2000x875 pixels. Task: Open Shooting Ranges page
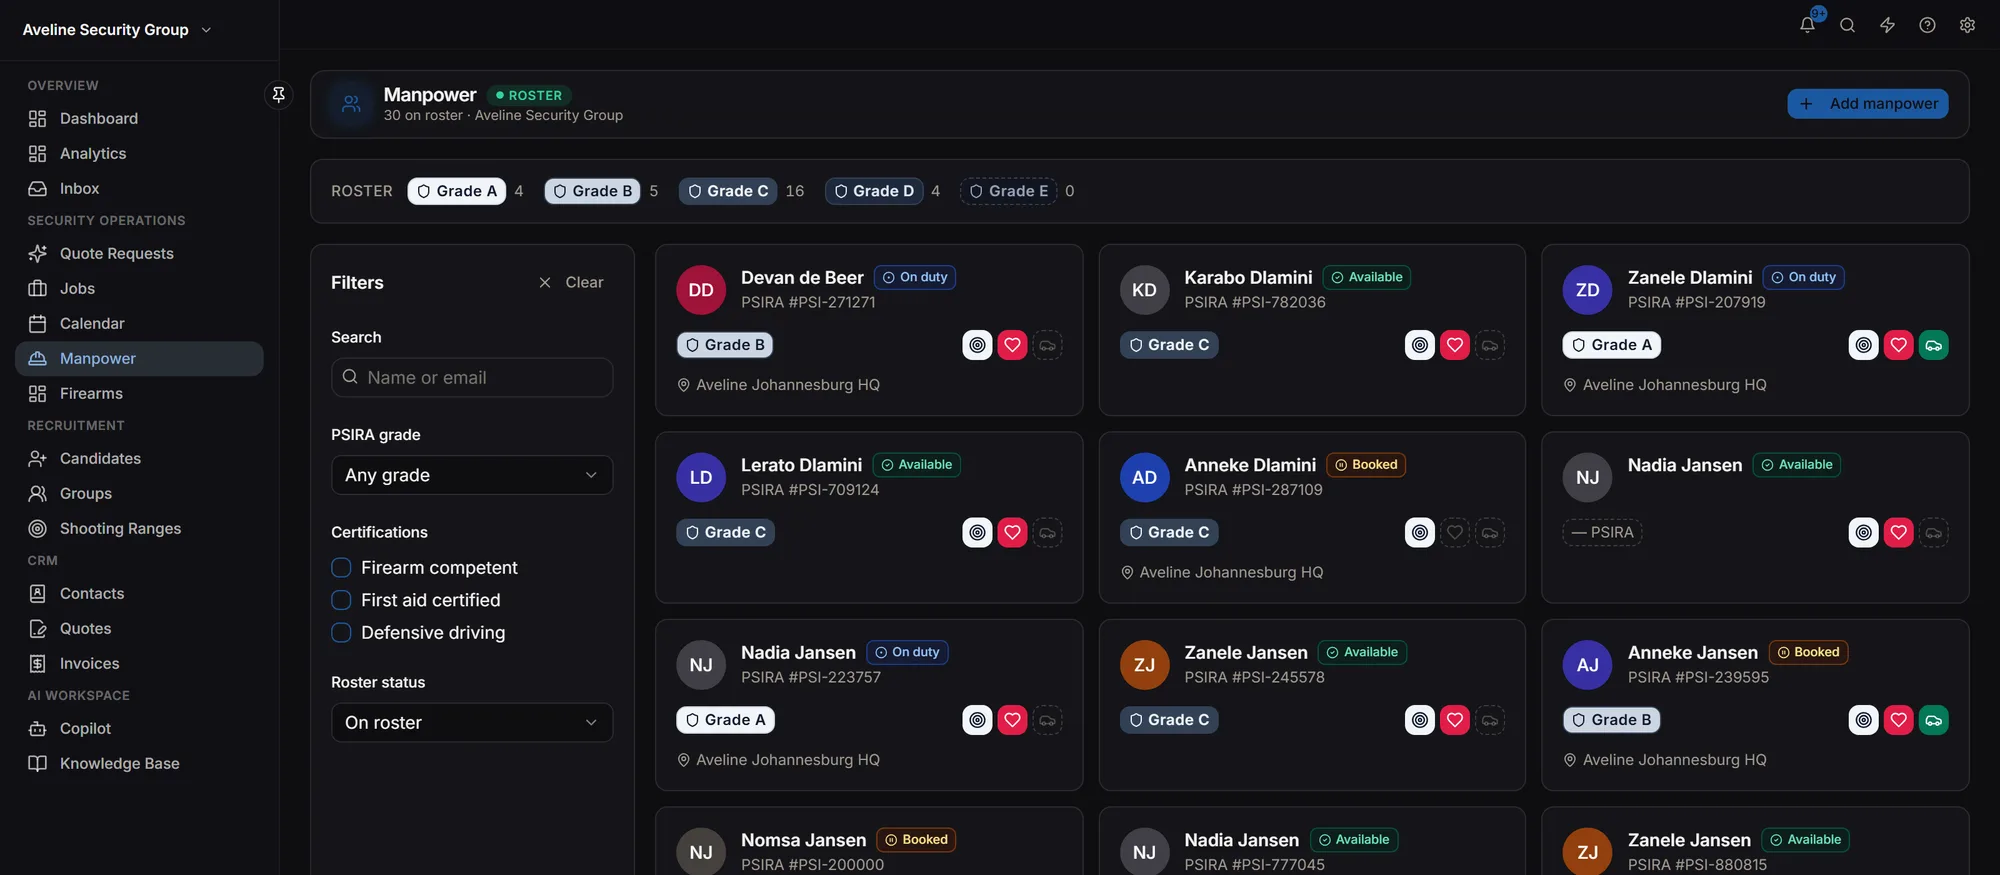139,529
